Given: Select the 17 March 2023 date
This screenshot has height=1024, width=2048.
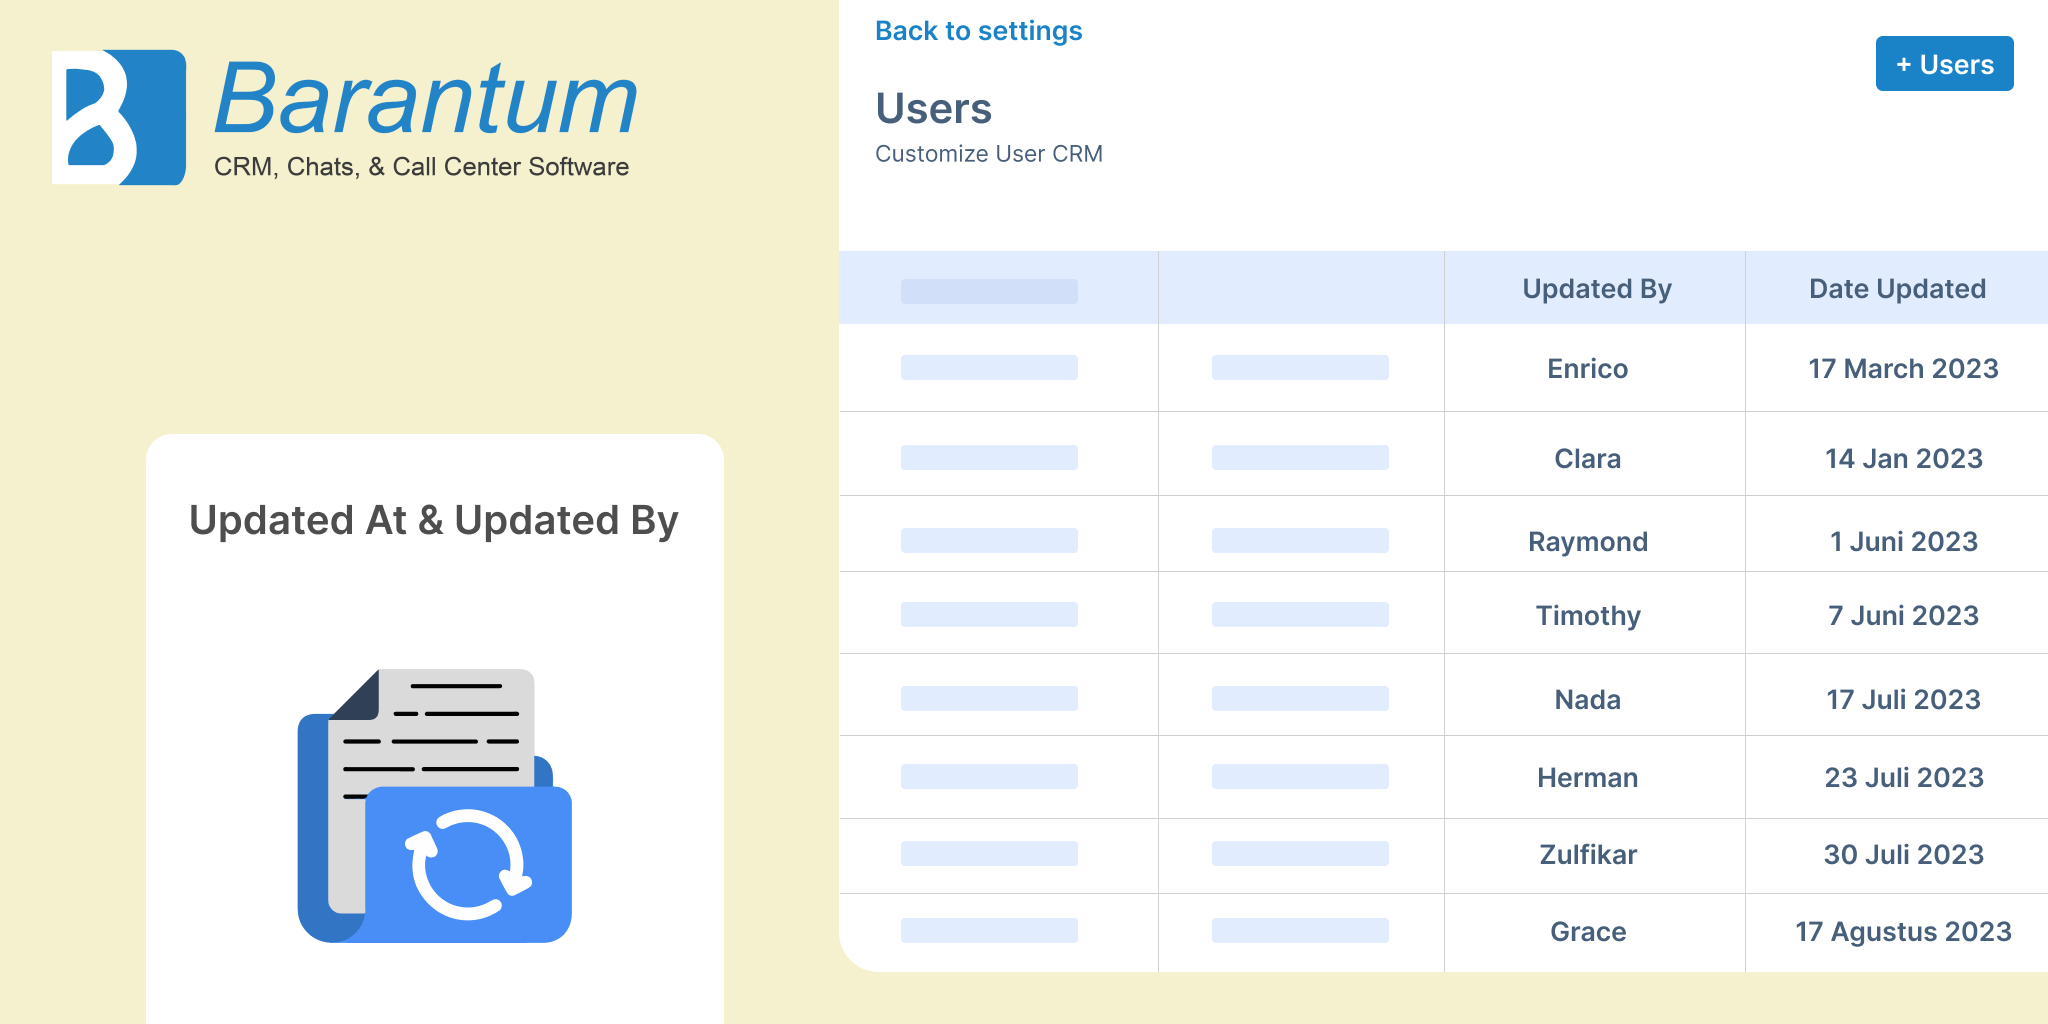Looking at the screenshot, I should click(x=1903, y=369).
